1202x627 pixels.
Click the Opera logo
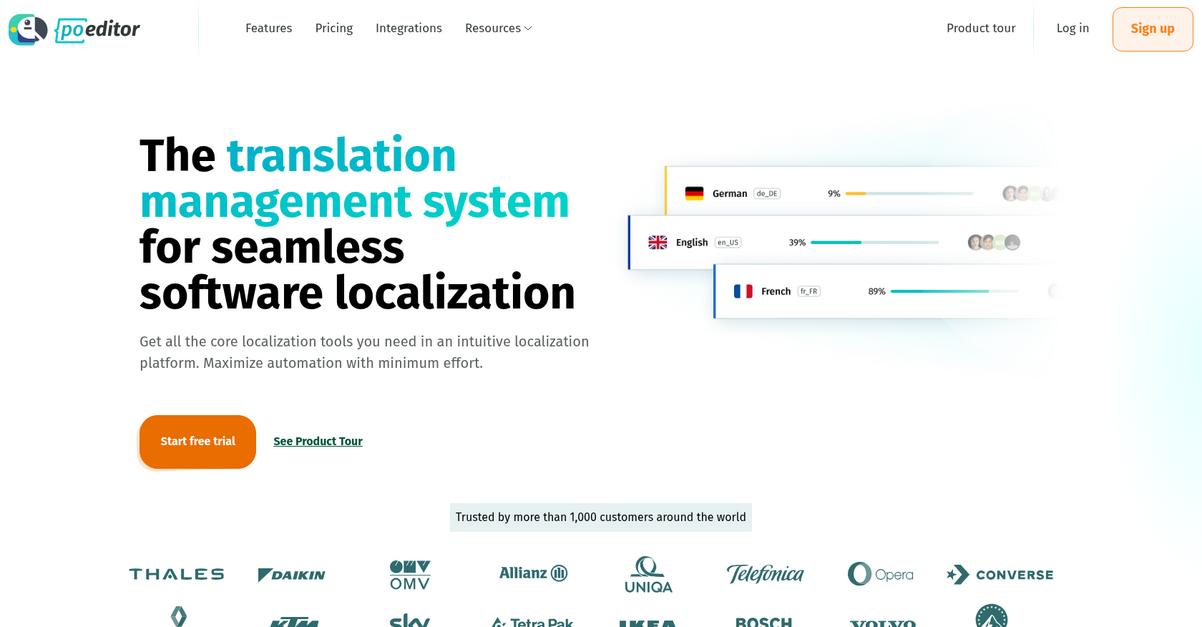[880, 574]
